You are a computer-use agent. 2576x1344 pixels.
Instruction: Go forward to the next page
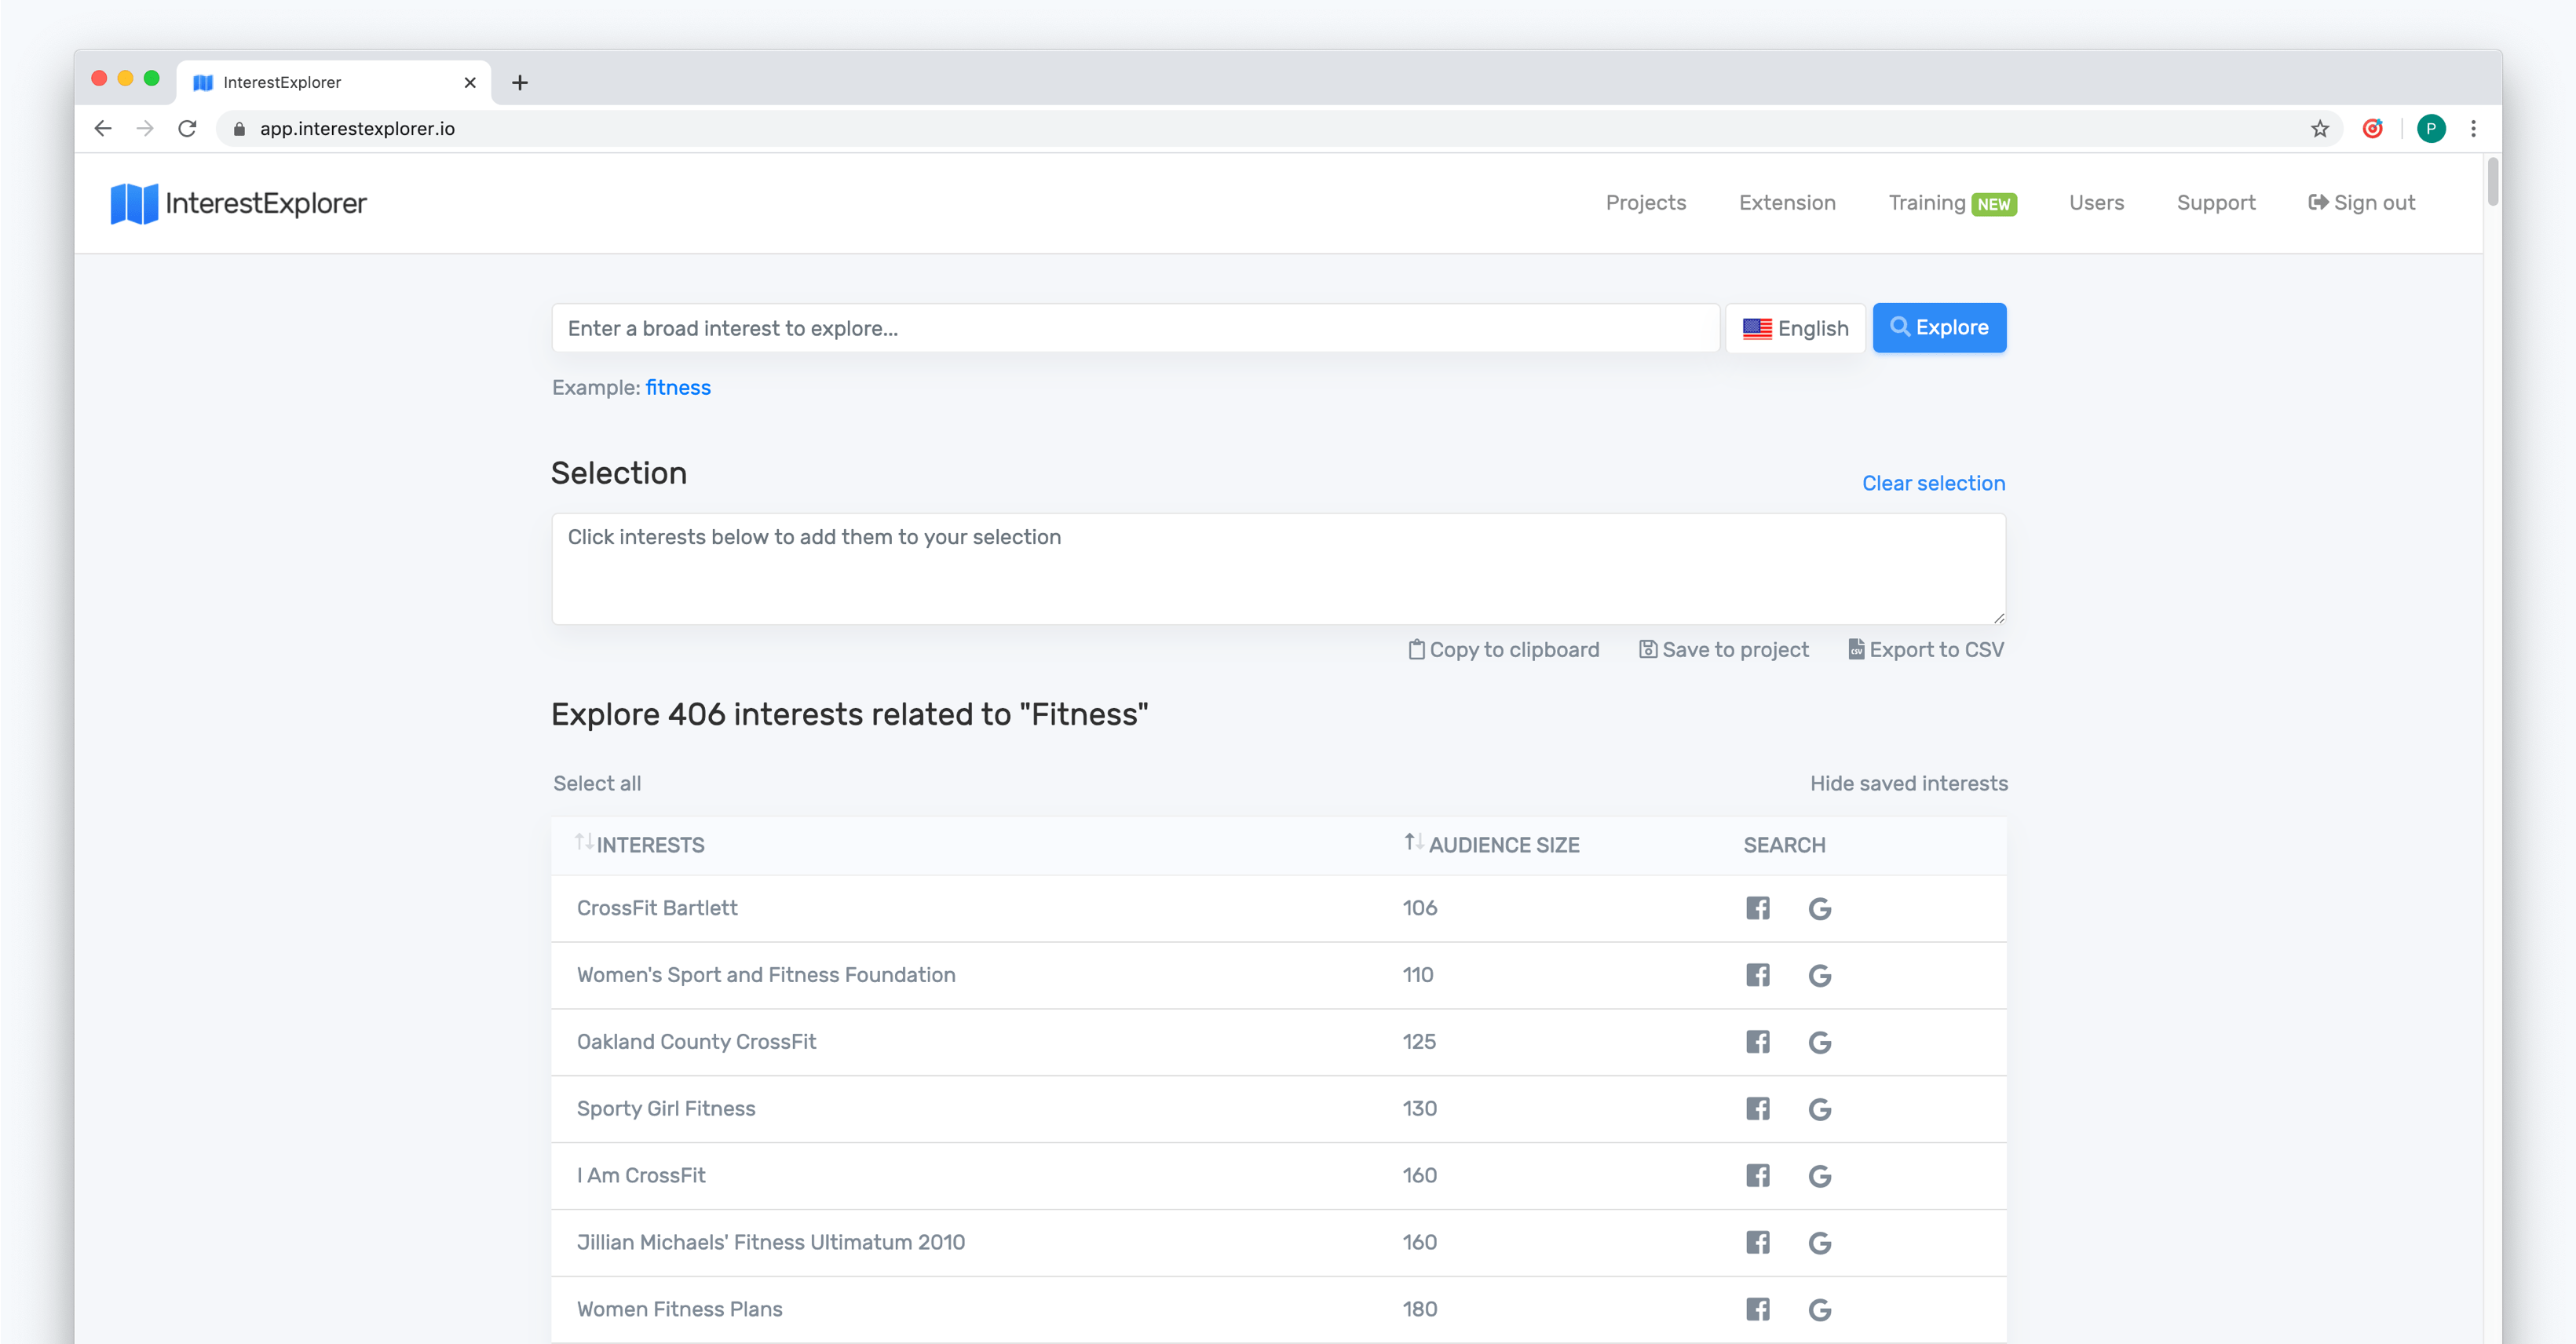(145, 129)
